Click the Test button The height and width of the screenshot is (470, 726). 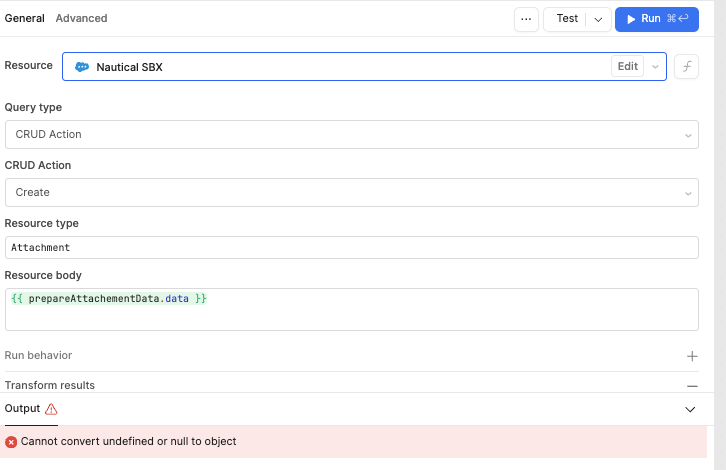566,19
